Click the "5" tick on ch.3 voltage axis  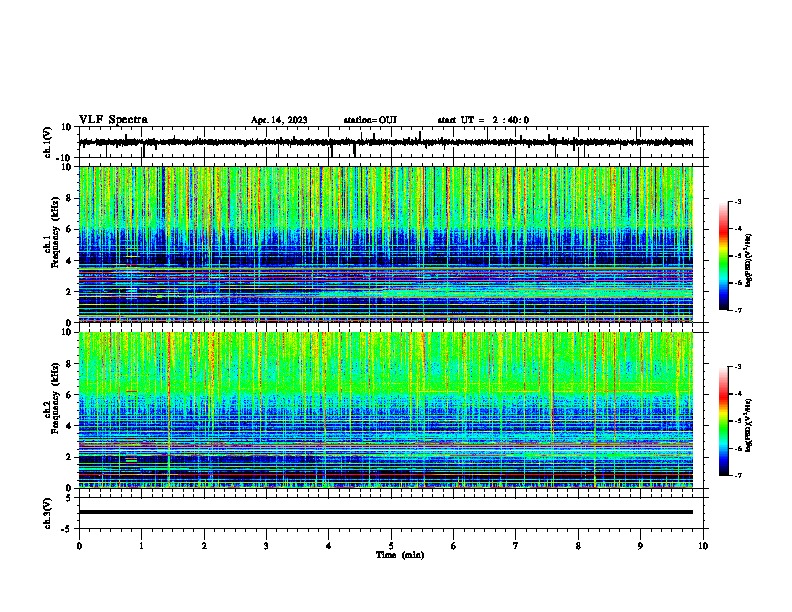69,498
